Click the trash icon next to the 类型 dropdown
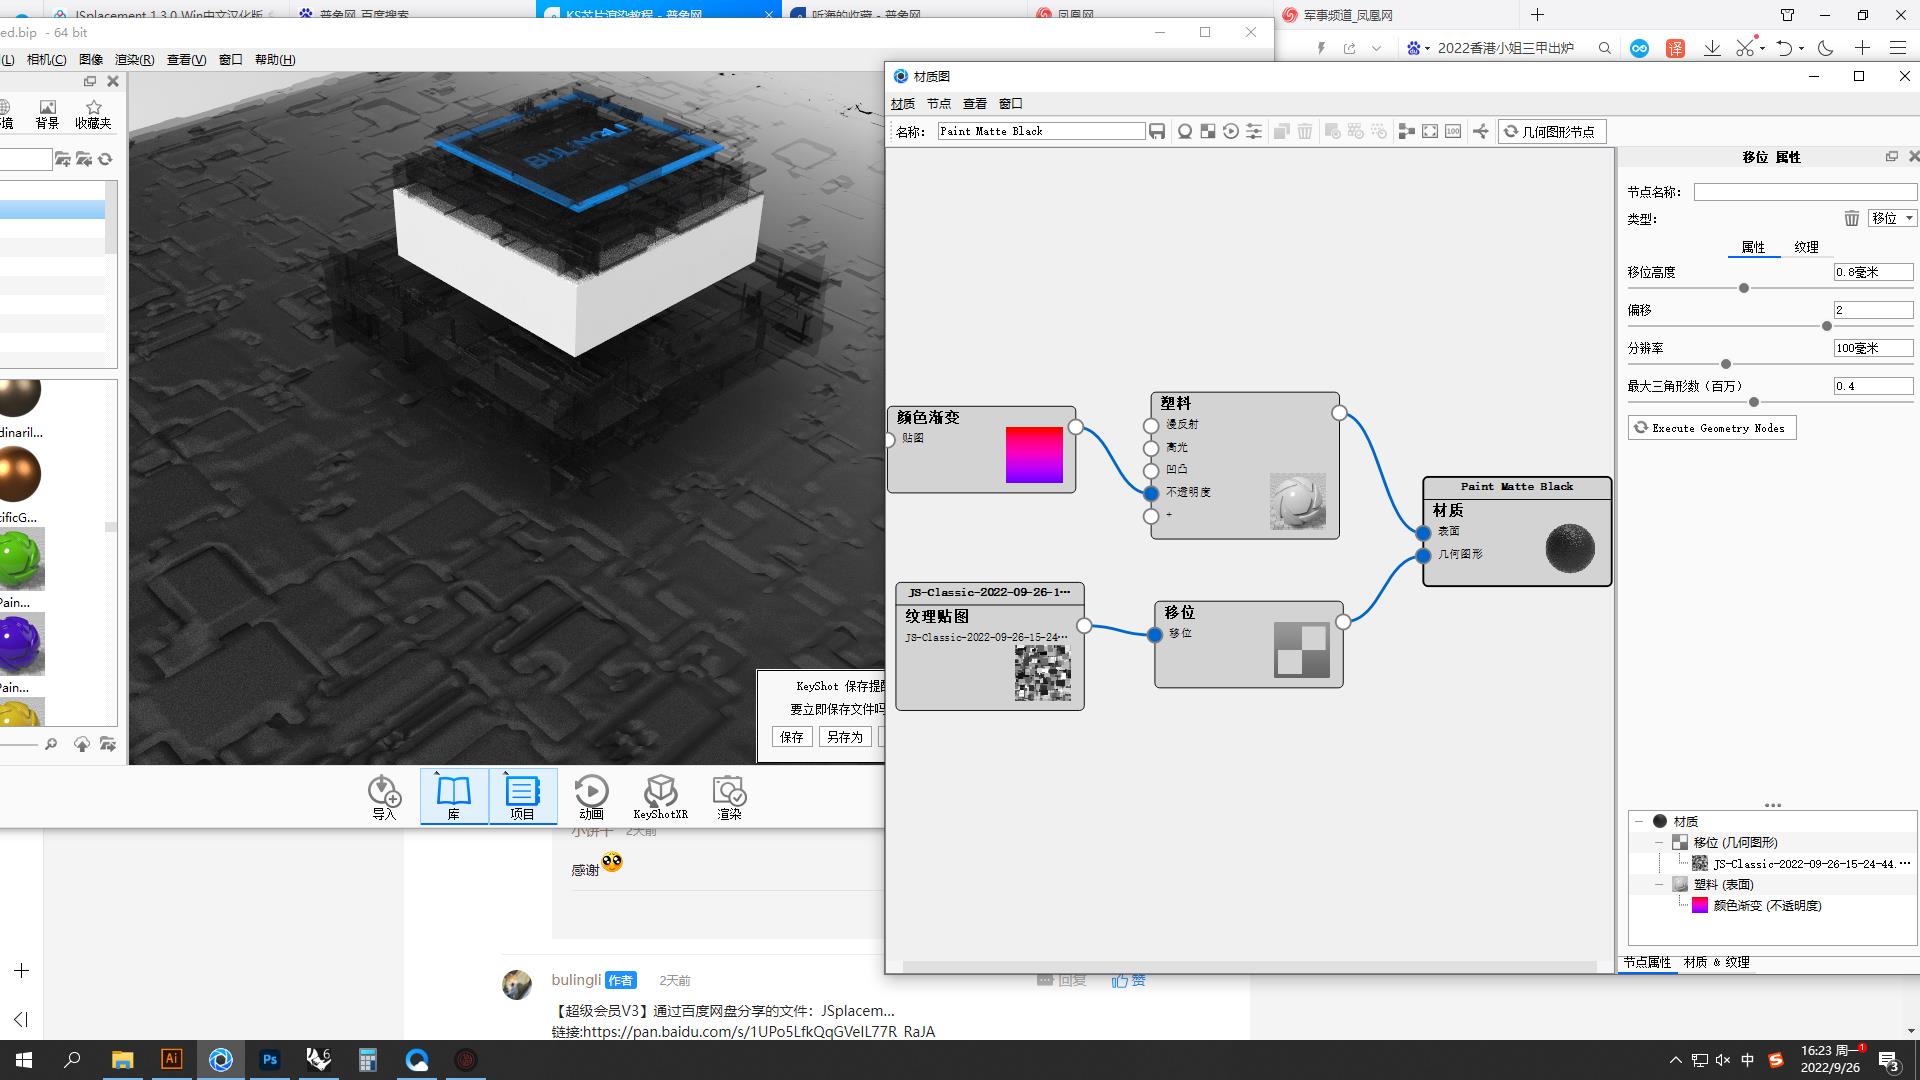The height and width of the screenshot is (1080, 1920). [1851, 218]
